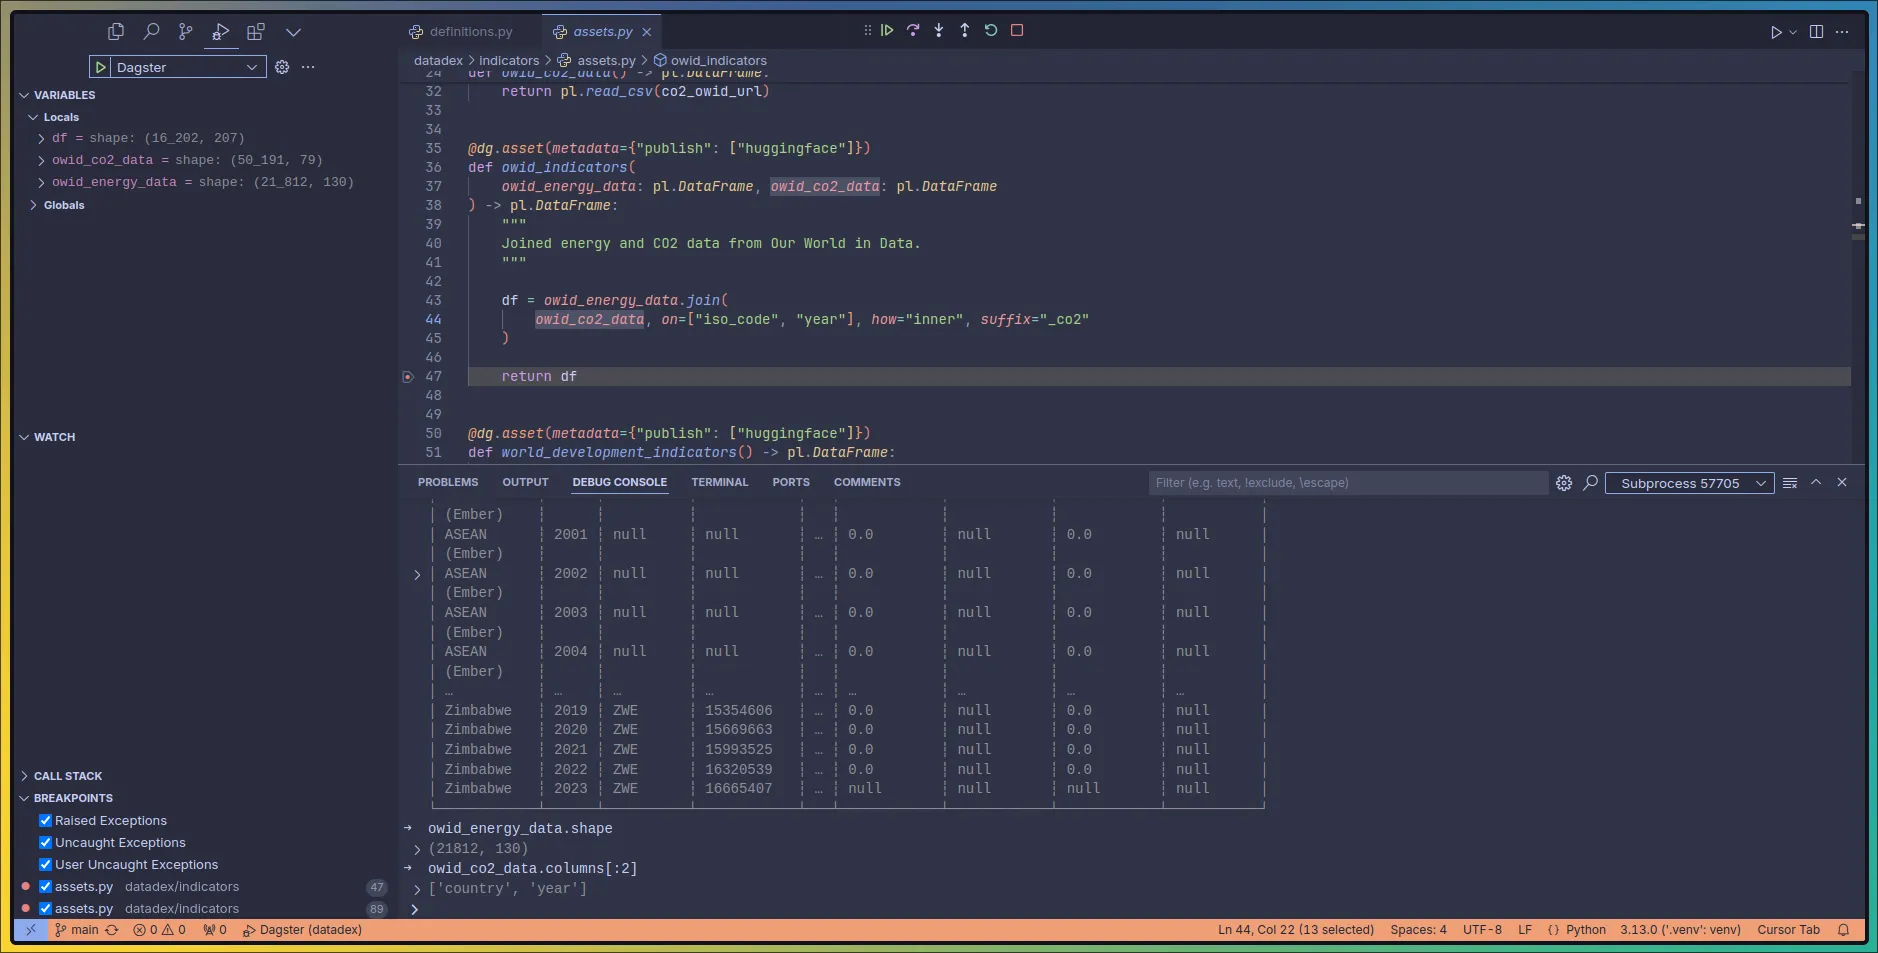Expand the owid_energy_data variable
The width and height of the screenshot is (1878, 953).
coord(40,182)
